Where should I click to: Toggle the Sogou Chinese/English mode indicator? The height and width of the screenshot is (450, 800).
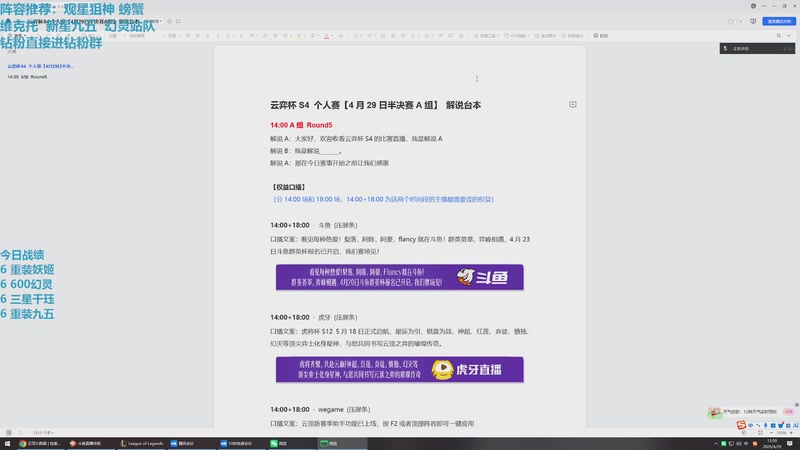pos(751,425)
